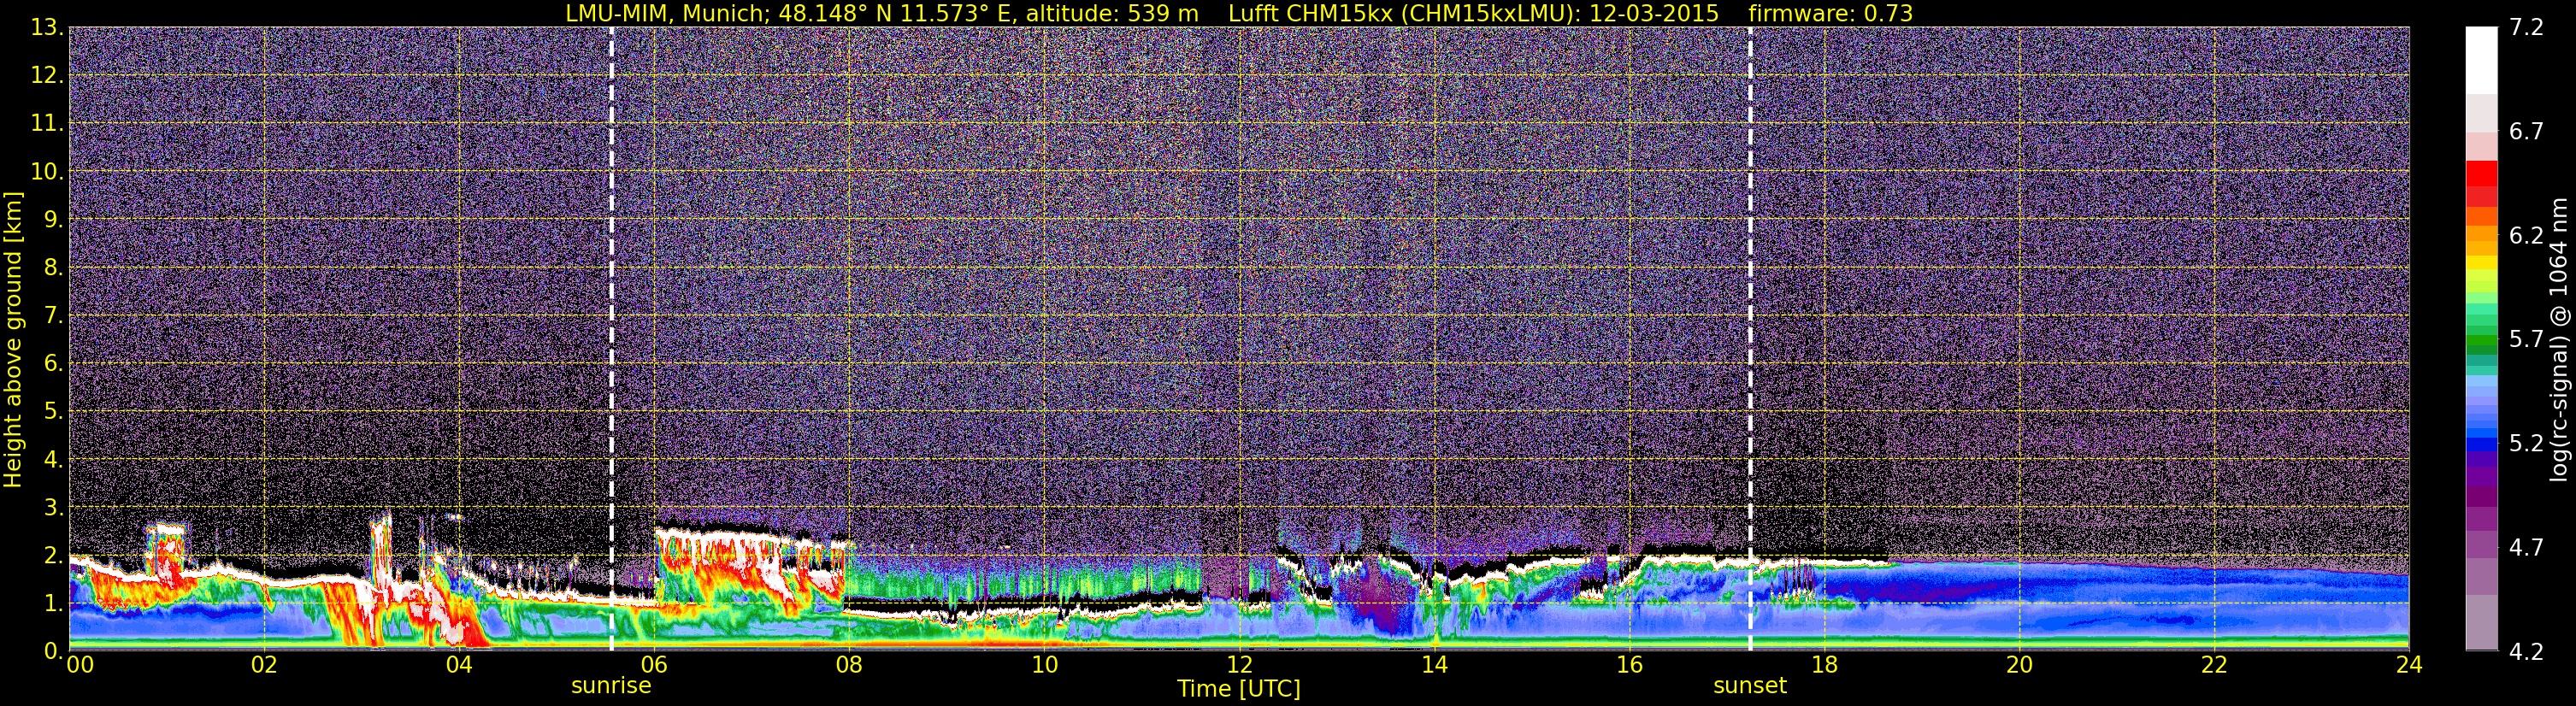Click y-axis tick label '6.'

pyautogui.click(x=53, y=364)
